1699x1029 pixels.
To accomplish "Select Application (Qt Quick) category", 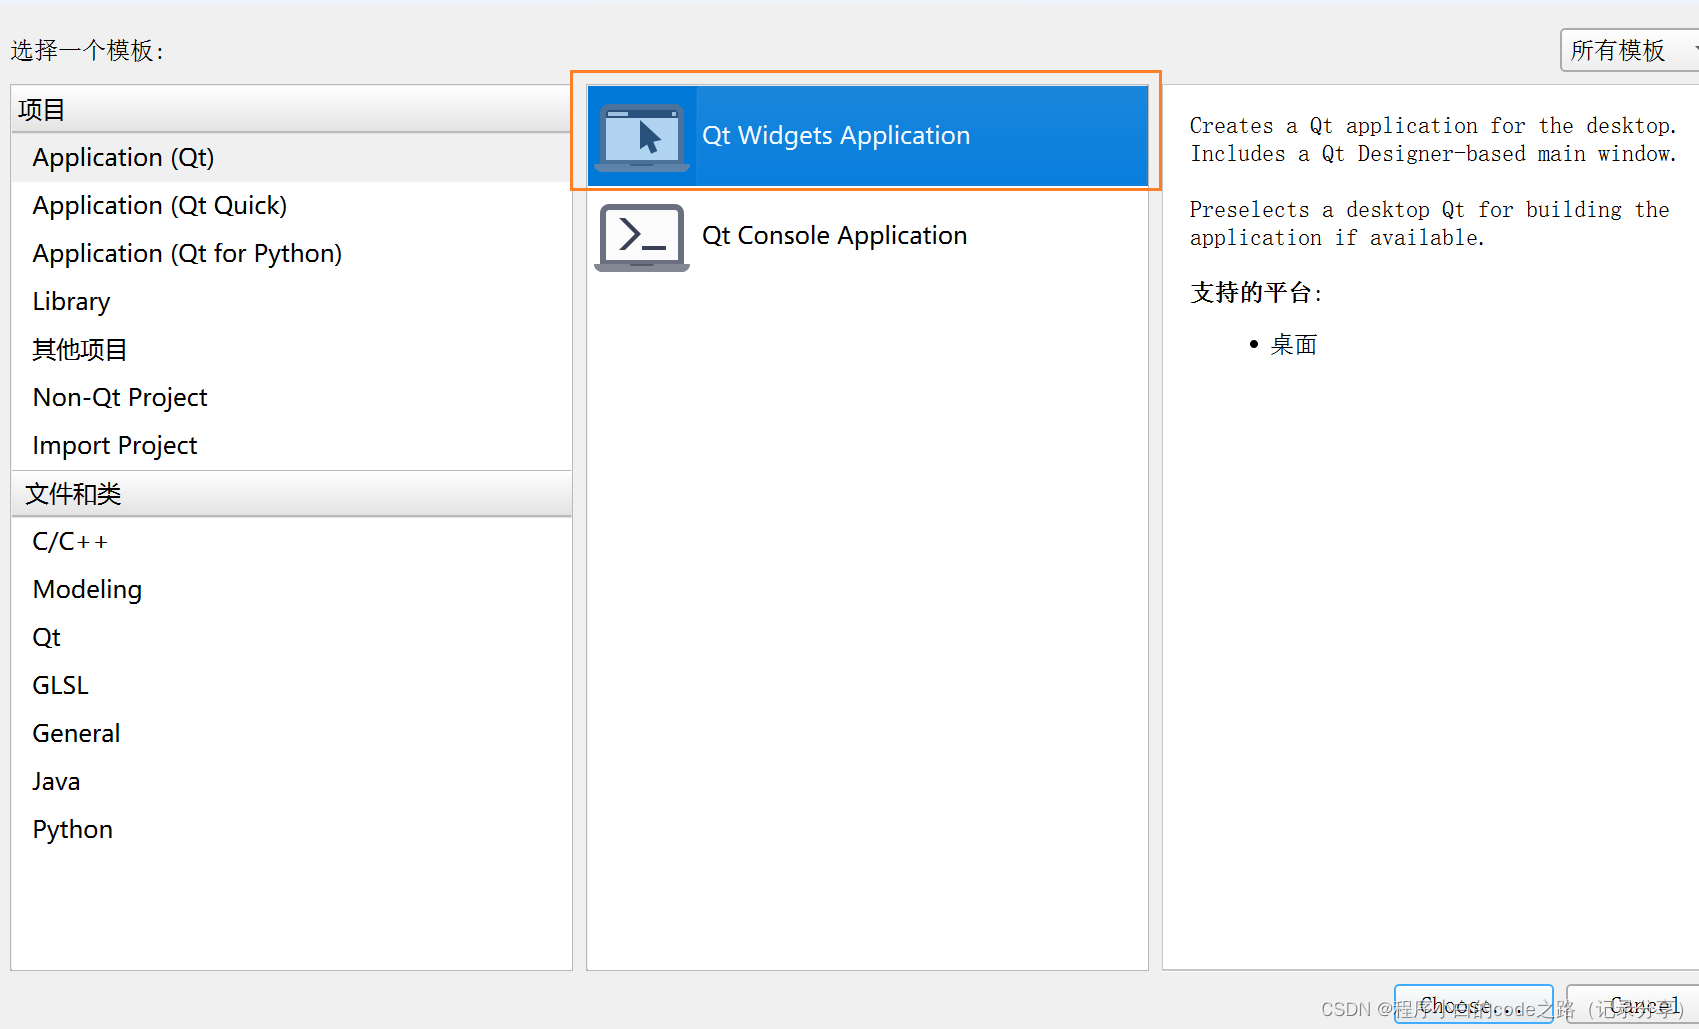I will coord(291,205).
